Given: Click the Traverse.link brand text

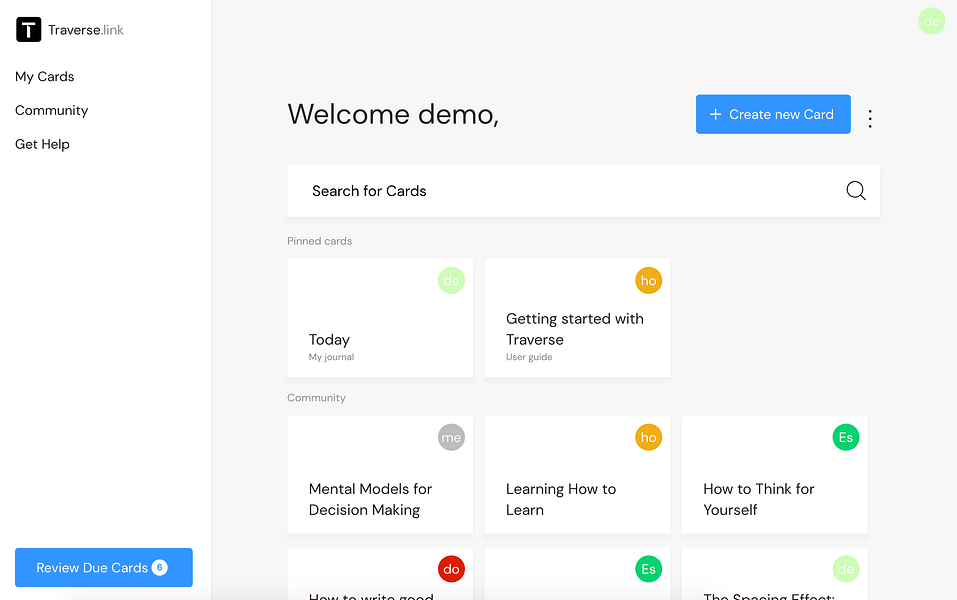Looking at the screenshot, I should pos(85,30).
